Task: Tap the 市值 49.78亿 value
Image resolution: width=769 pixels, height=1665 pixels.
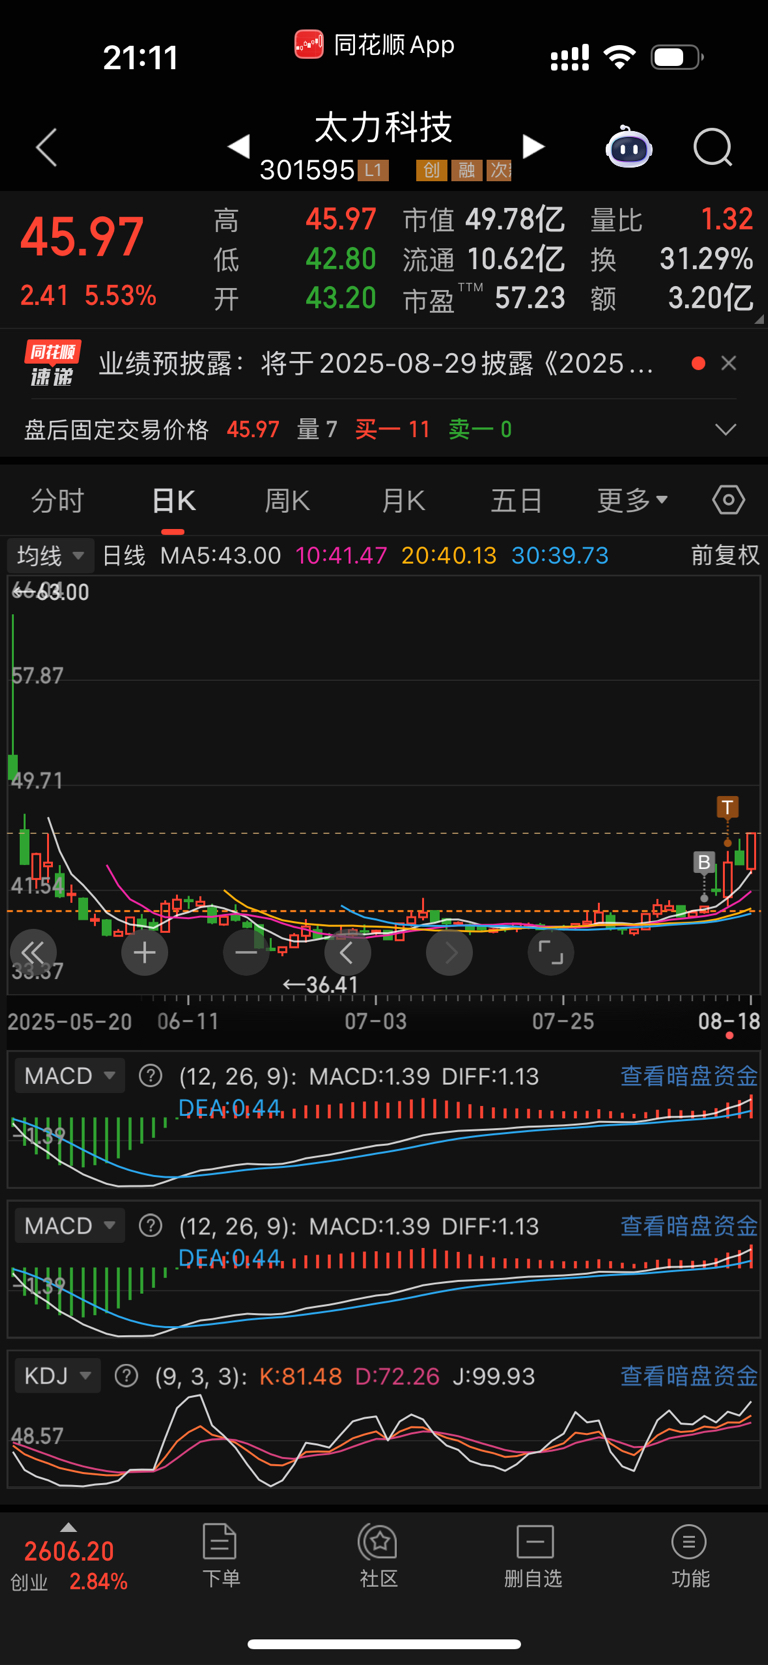Action: 484,219
